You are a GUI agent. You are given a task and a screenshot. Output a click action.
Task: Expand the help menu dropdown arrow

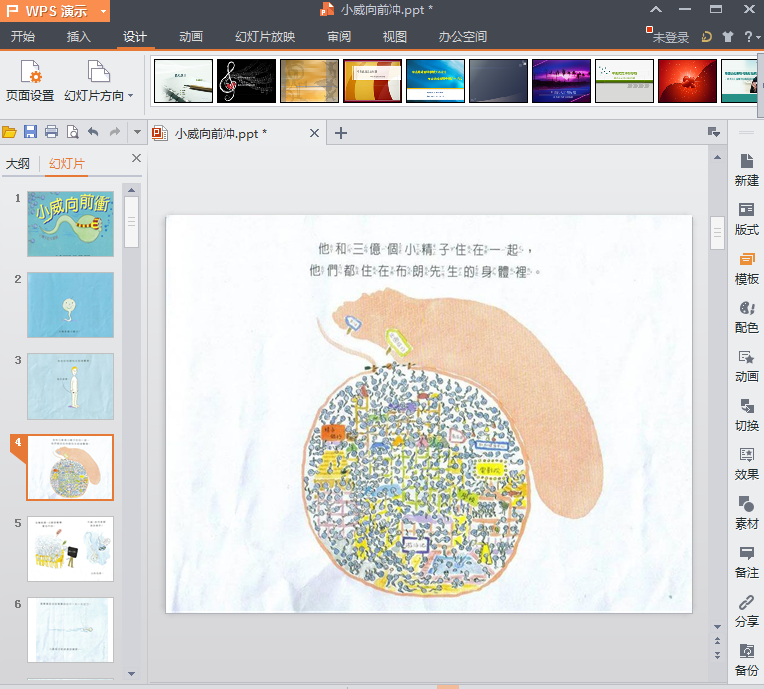pos(758,37)
